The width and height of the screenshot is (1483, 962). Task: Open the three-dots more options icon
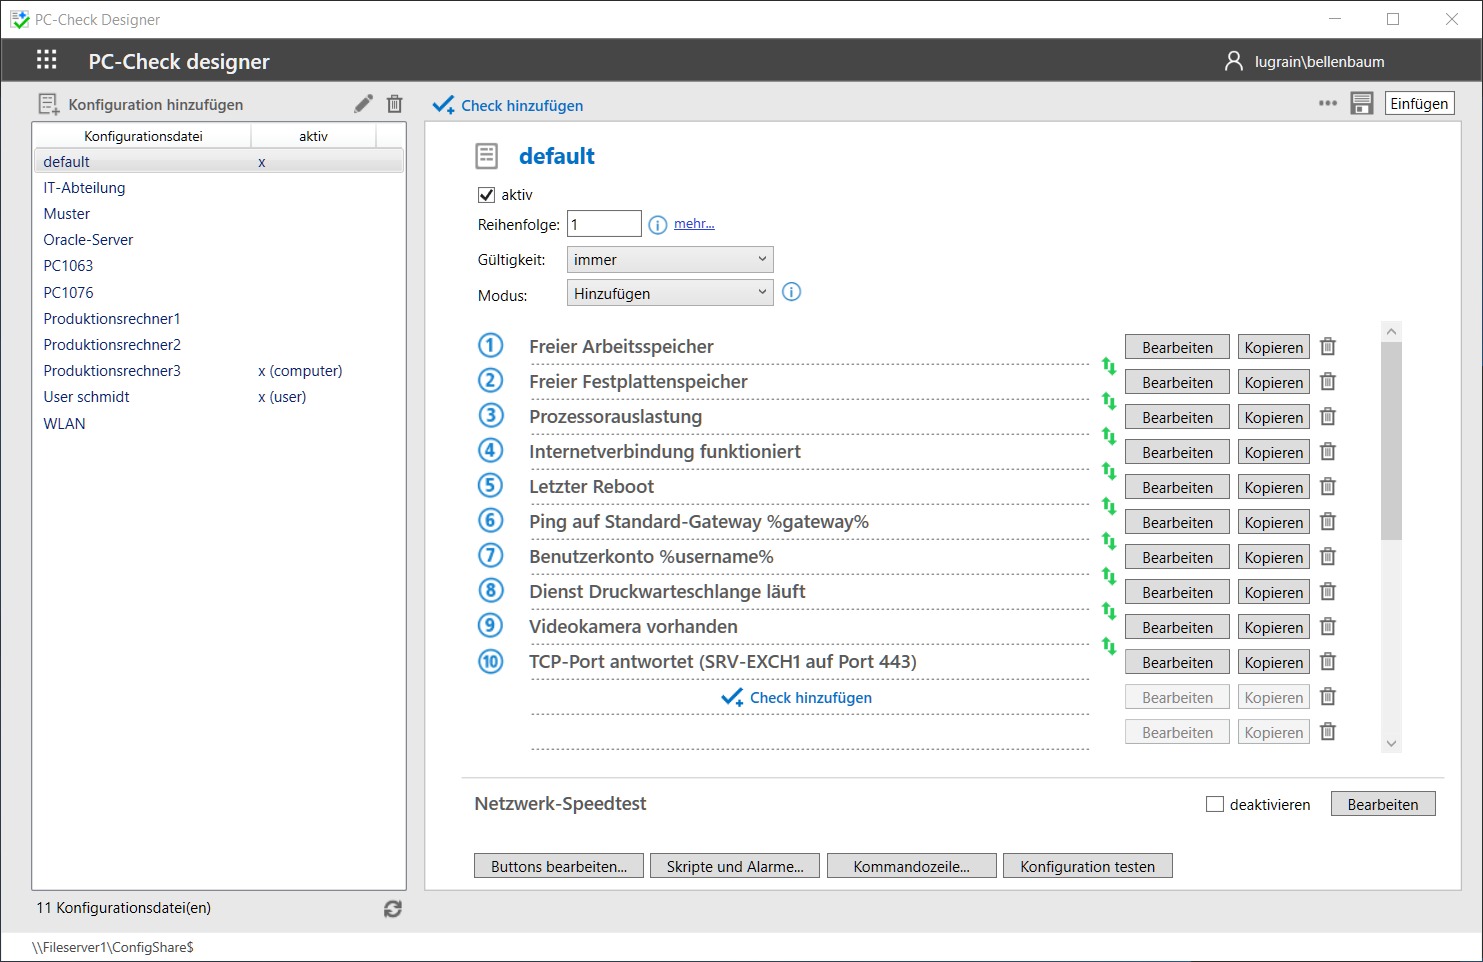pyautogui.click(x=1327, y=104)
